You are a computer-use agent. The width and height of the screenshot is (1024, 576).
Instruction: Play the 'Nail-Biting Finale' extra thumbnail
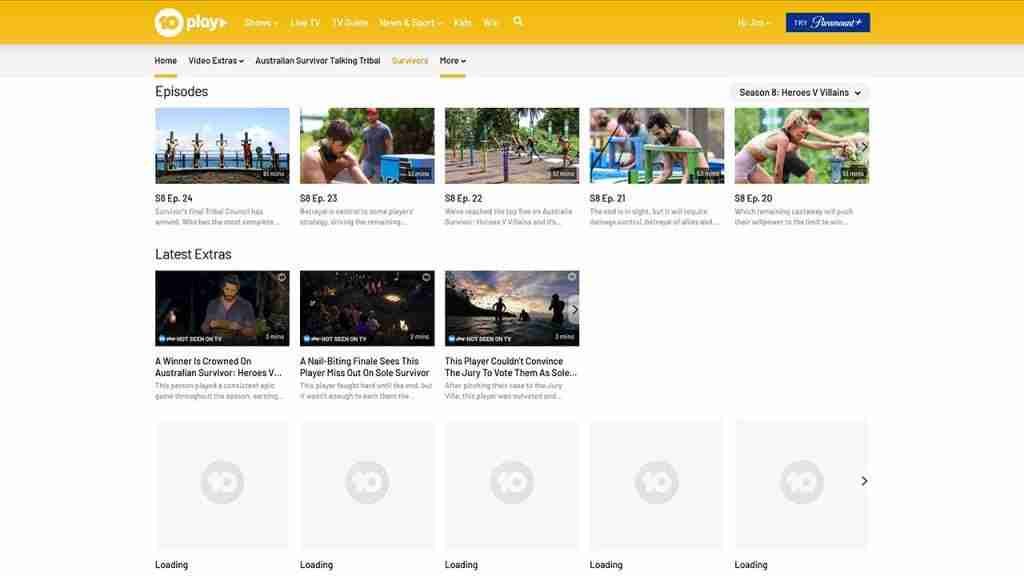click(367, 308)
